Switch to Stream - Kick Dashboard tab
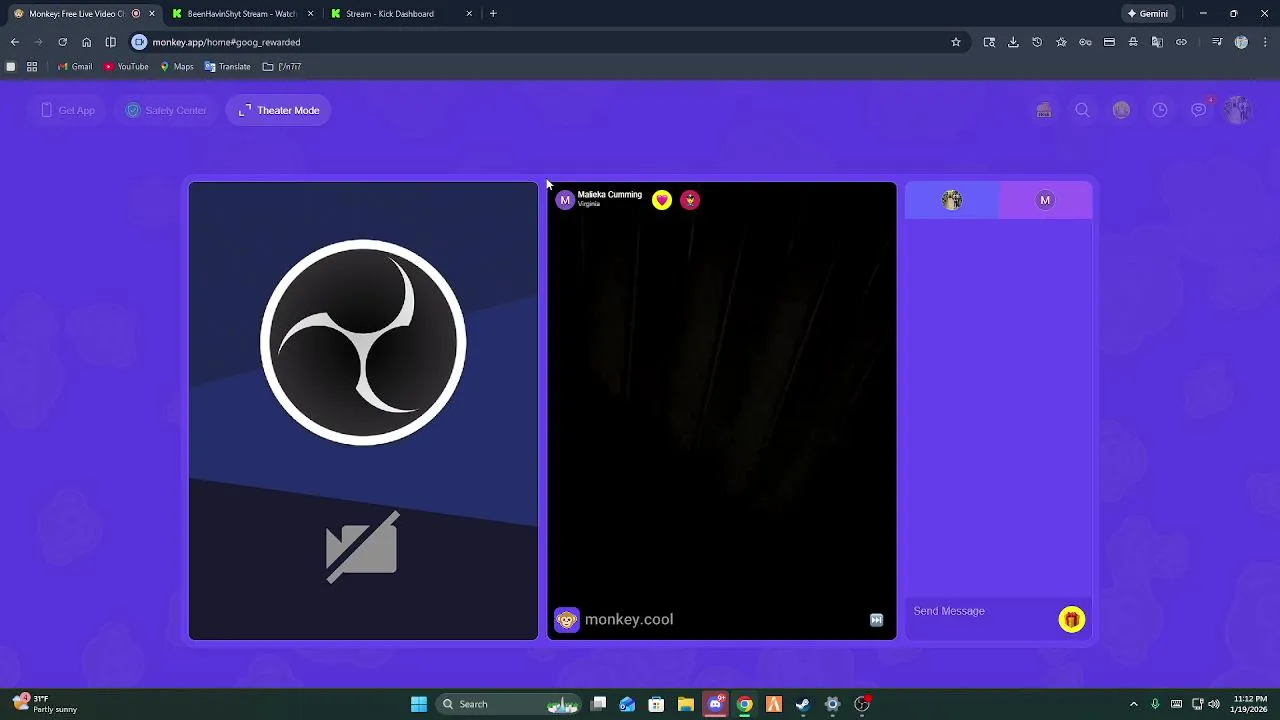The width and height of the screenshot is (1280, 720). pos(400,14)
